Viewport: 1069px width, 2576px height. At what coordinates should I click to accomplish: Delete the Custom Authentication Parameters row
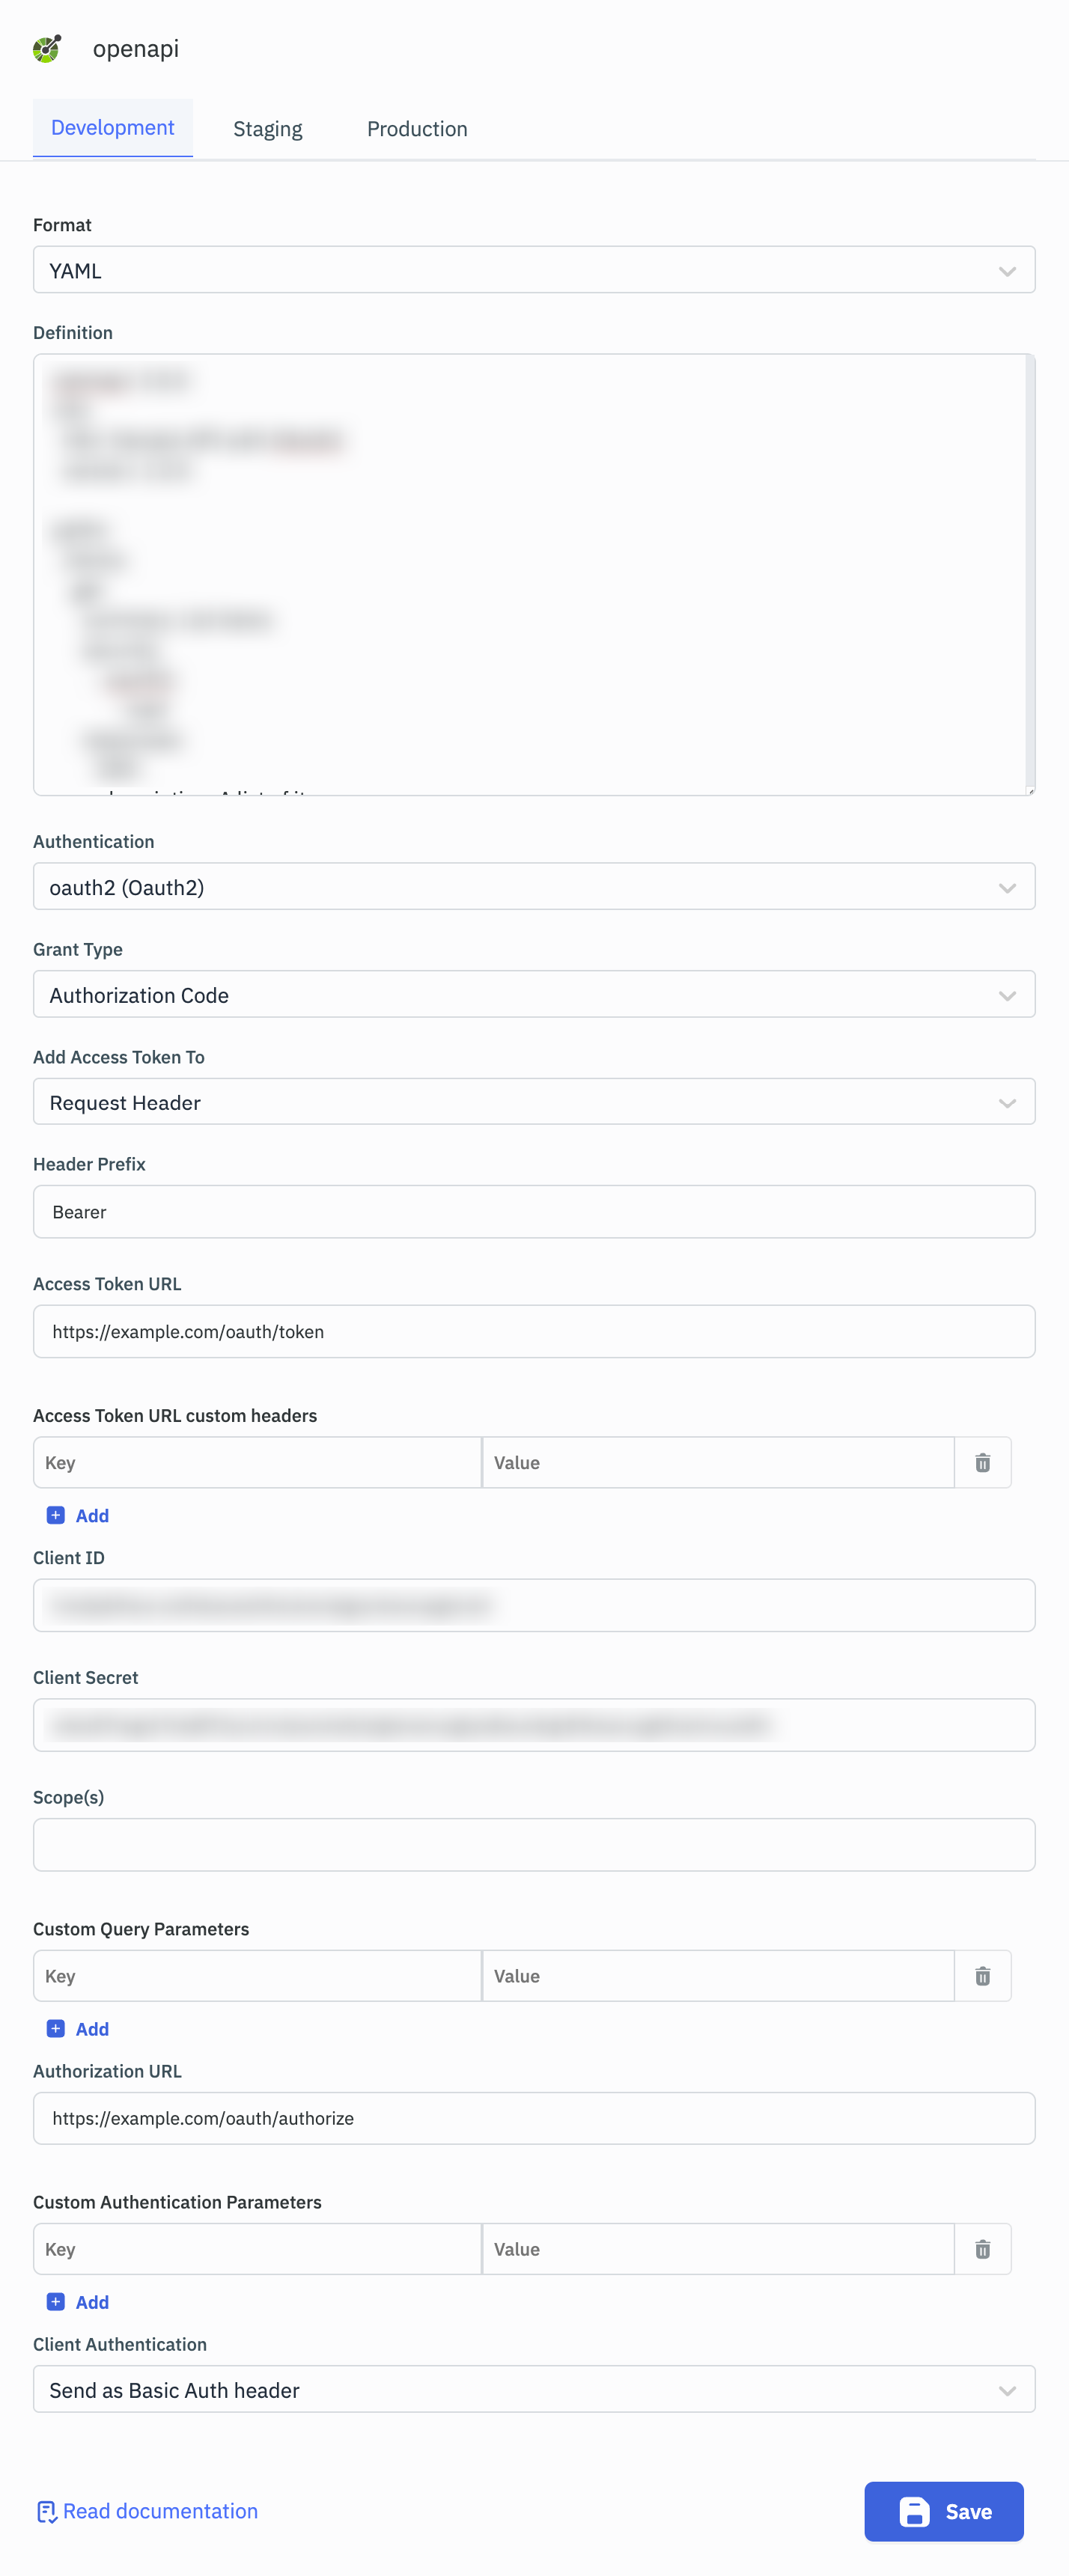982,2248
